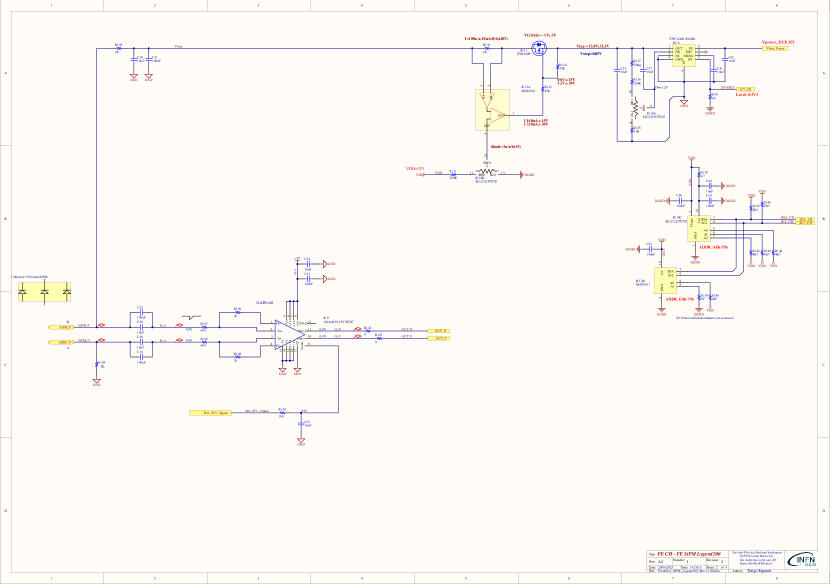Image resolution: width=830 pixels, height=585 pixels.
Task: Select the yellow reference port below the amplifier
Action: coord(210,412)
